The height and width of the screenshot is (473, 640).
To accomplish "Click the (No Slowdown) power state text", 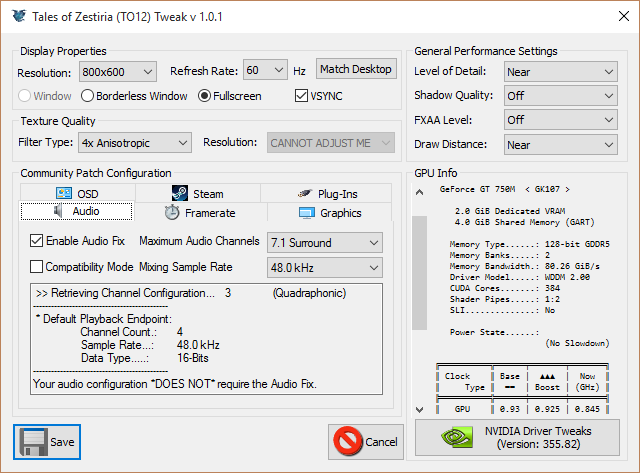I will [x=577, y=343].
